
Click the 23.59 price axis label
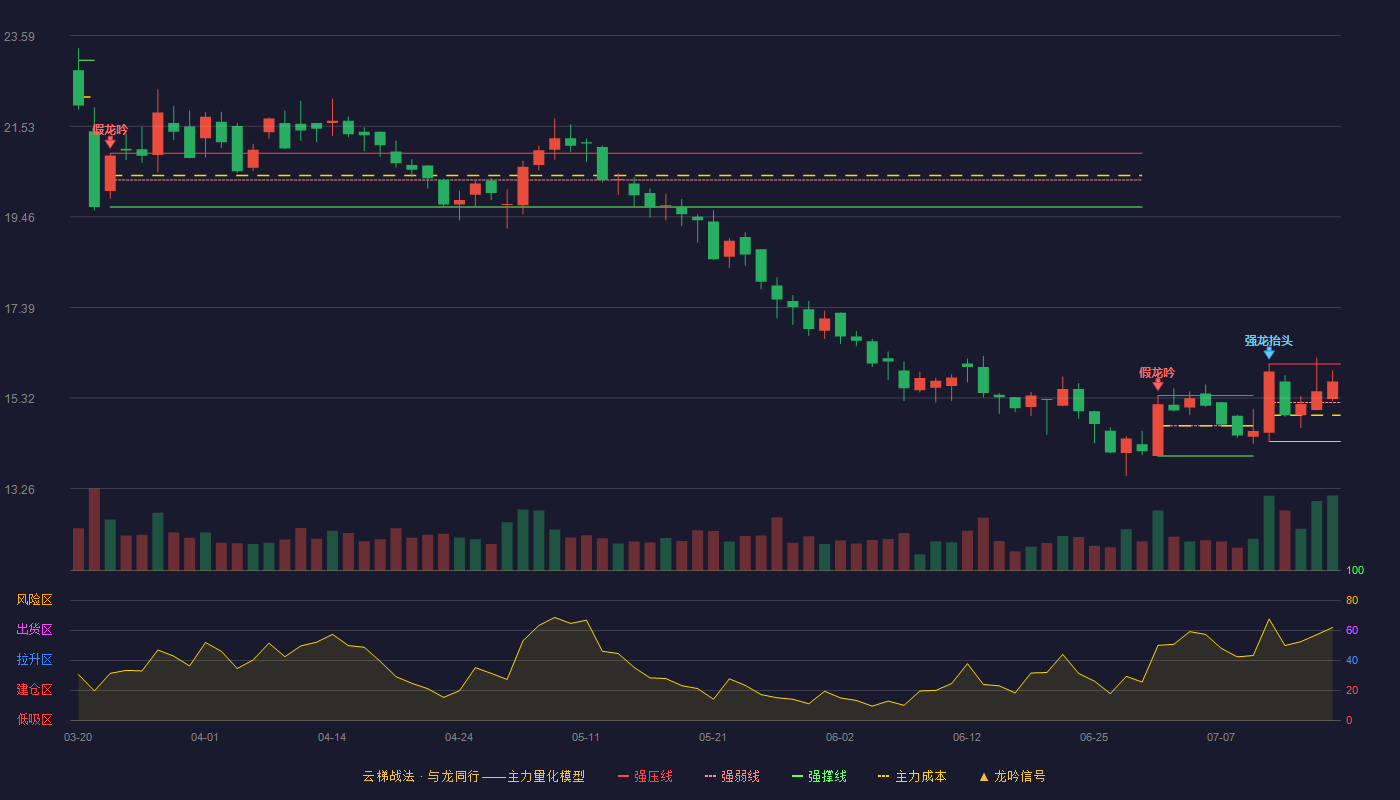point(19,37)
